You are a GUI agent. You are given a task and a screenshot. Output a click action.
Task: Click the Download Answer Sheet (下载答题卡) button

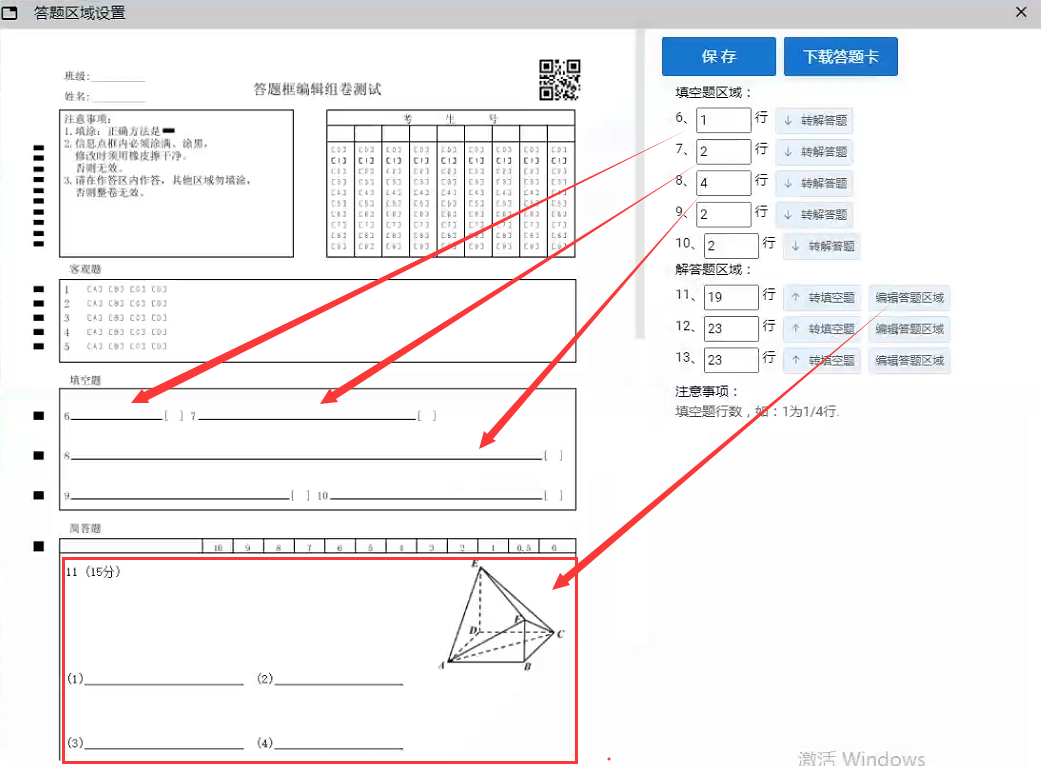point(840,57)
